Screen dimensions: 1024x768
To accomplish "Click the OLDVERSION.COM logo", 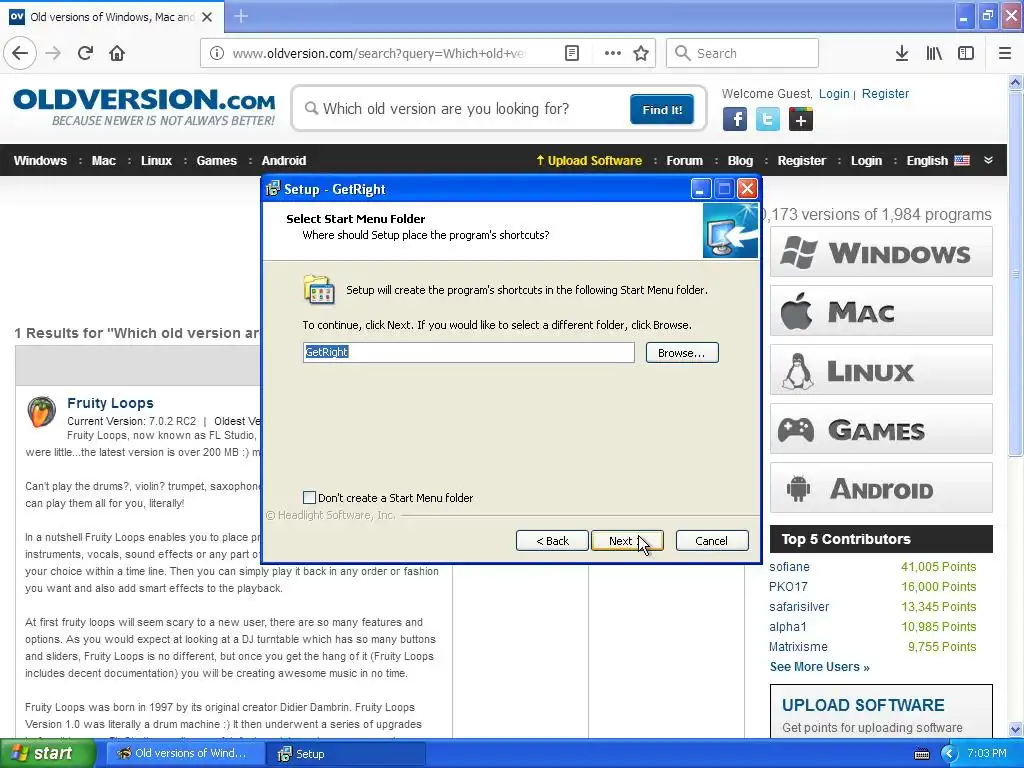I will point(144,107).
